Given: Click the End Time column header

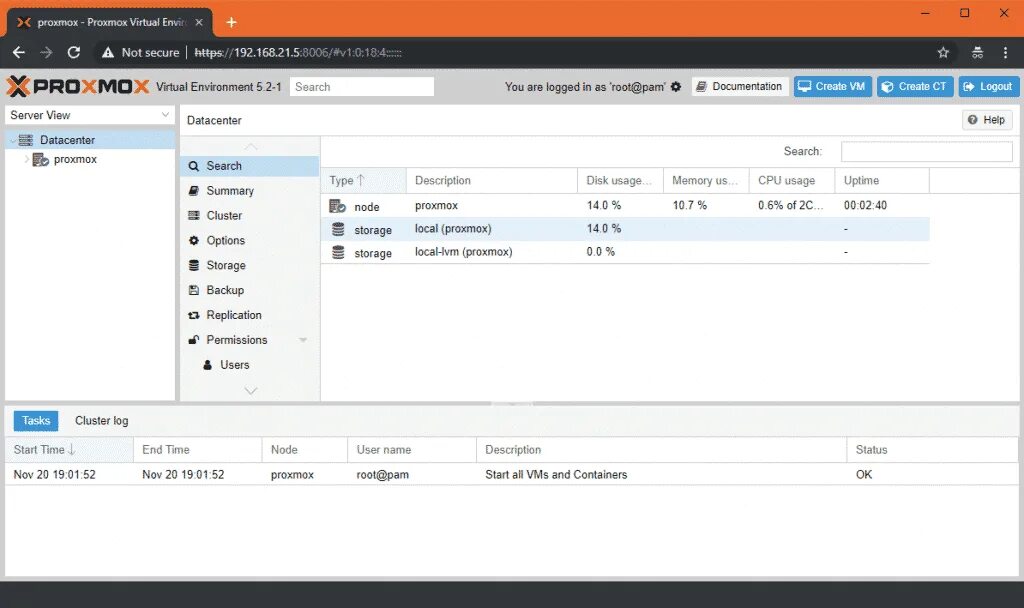Looking at the screenshot, I should click(197, 449).
